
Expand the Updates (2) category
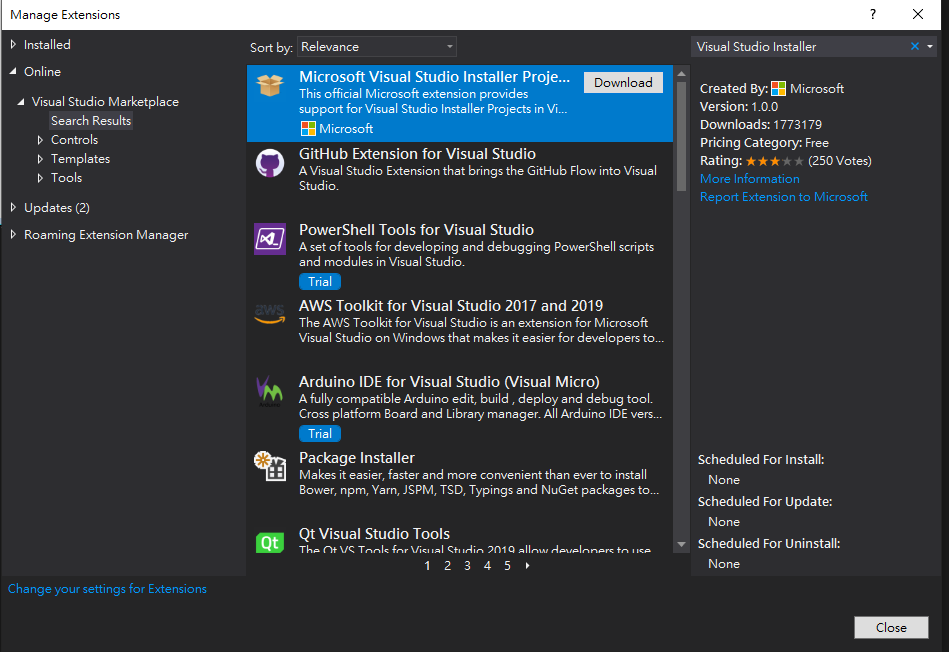[x=13, y=207]
